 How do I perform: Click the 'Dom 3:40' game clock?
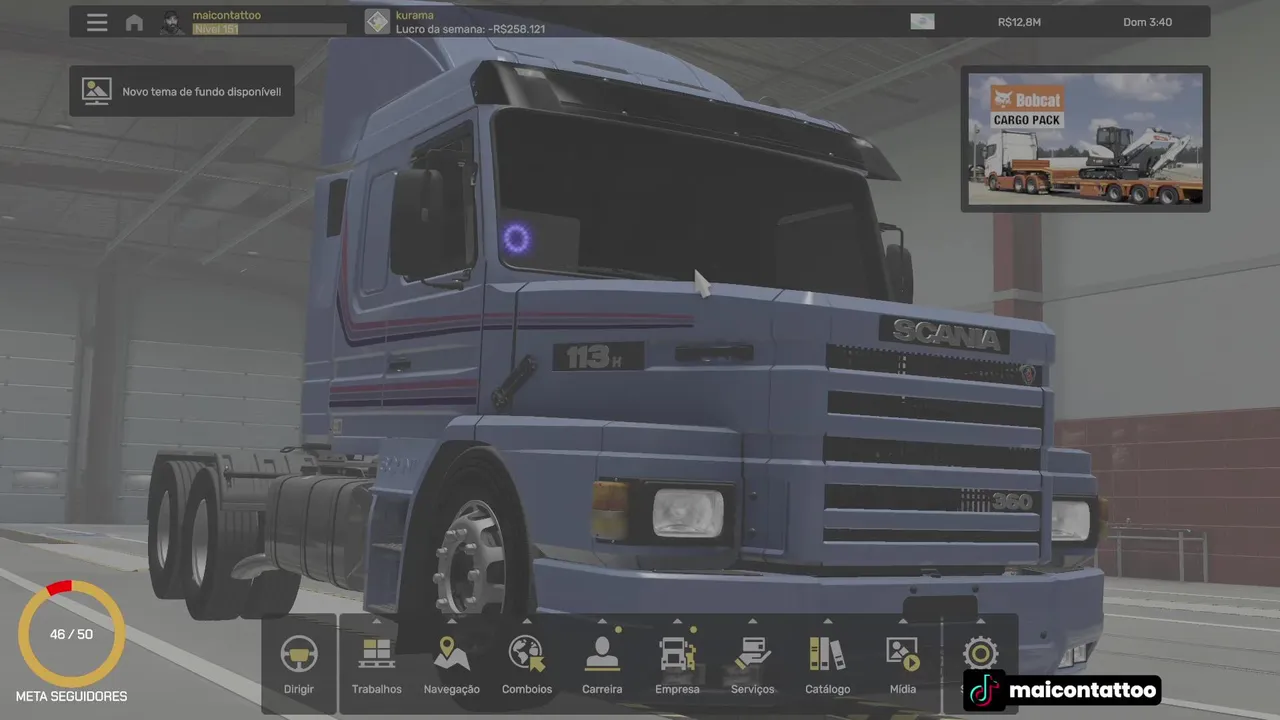click(1147, 22)
